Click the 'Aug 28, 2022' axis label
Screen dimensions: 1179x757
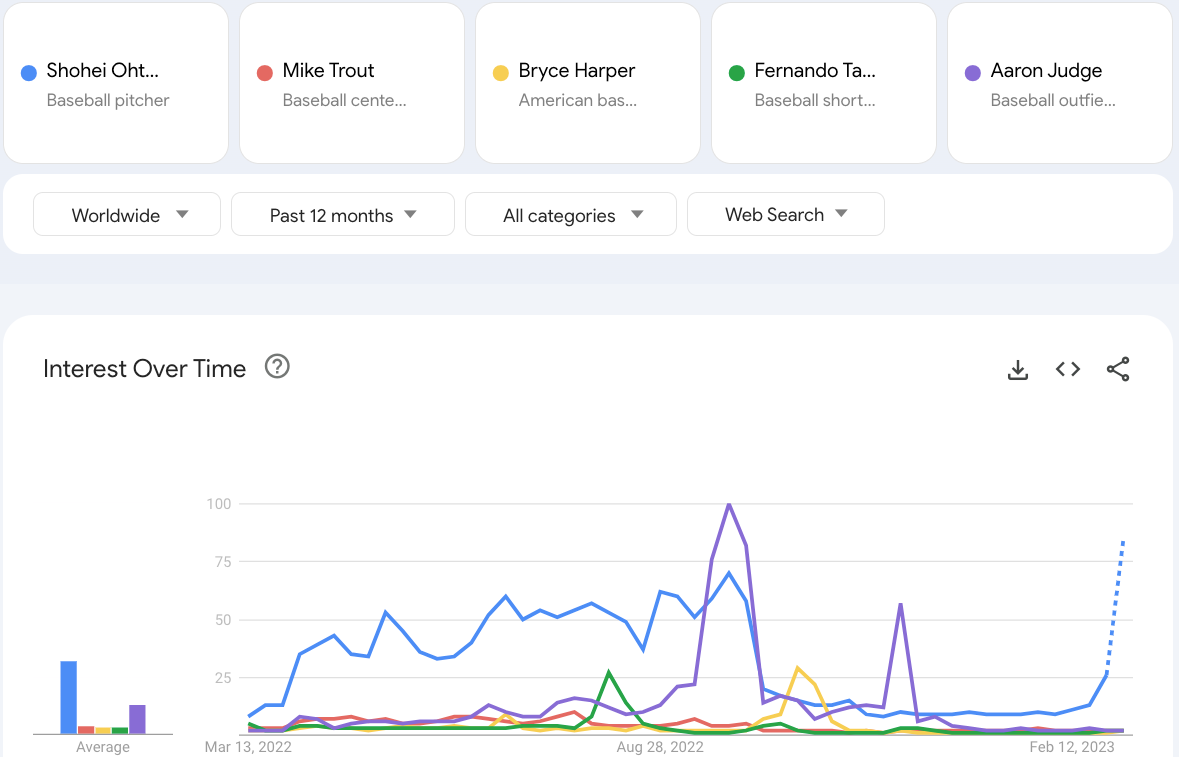coord(660,746)
